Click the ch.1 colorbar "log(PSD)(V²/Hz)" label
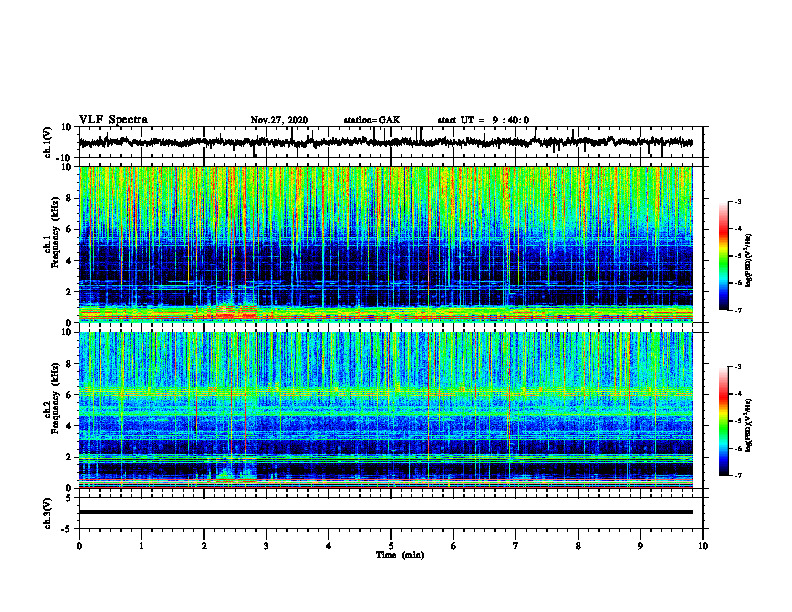Image resolution: width=792 pixels, height=612 pixels. [749, 261]
